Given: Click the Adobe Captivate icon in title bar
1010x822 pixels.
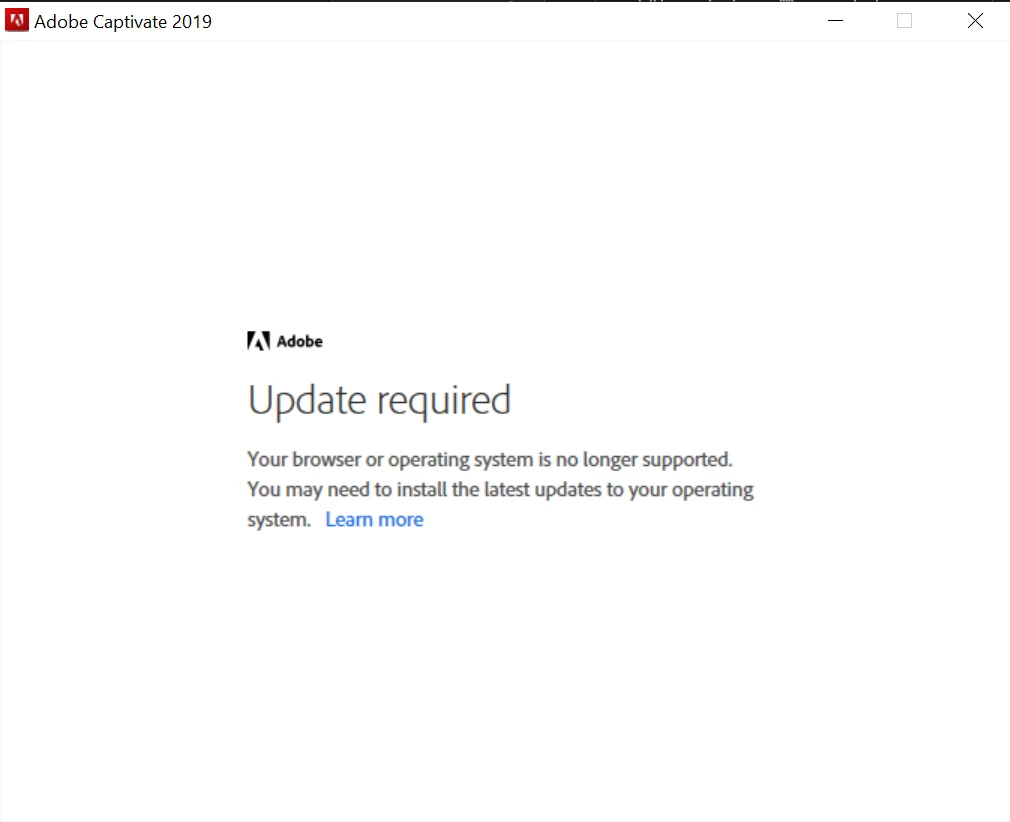Looking at the screenshot, I should pos(17,21).
